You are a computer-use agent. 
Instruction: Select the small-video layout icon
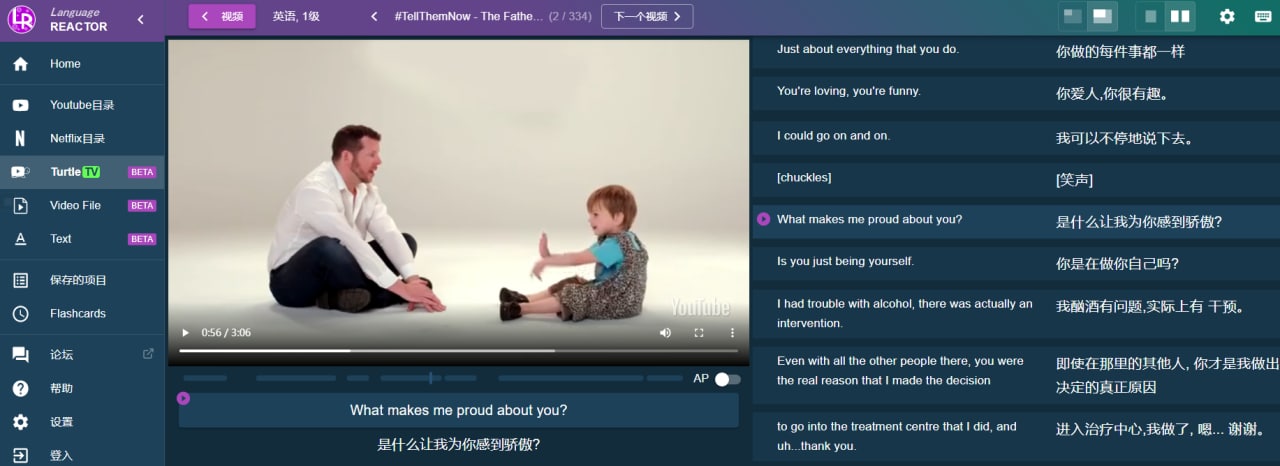[x=1073, y=16]
